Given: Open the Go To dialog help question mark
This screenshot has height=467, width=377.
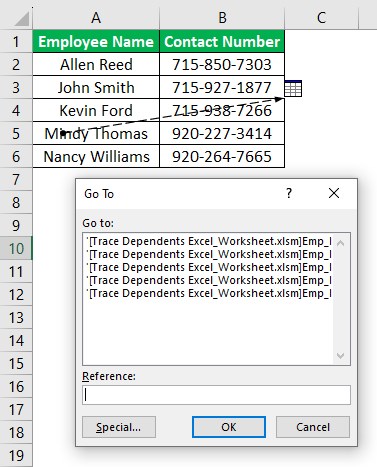Looking at the screenshot, I should (289, 193).
